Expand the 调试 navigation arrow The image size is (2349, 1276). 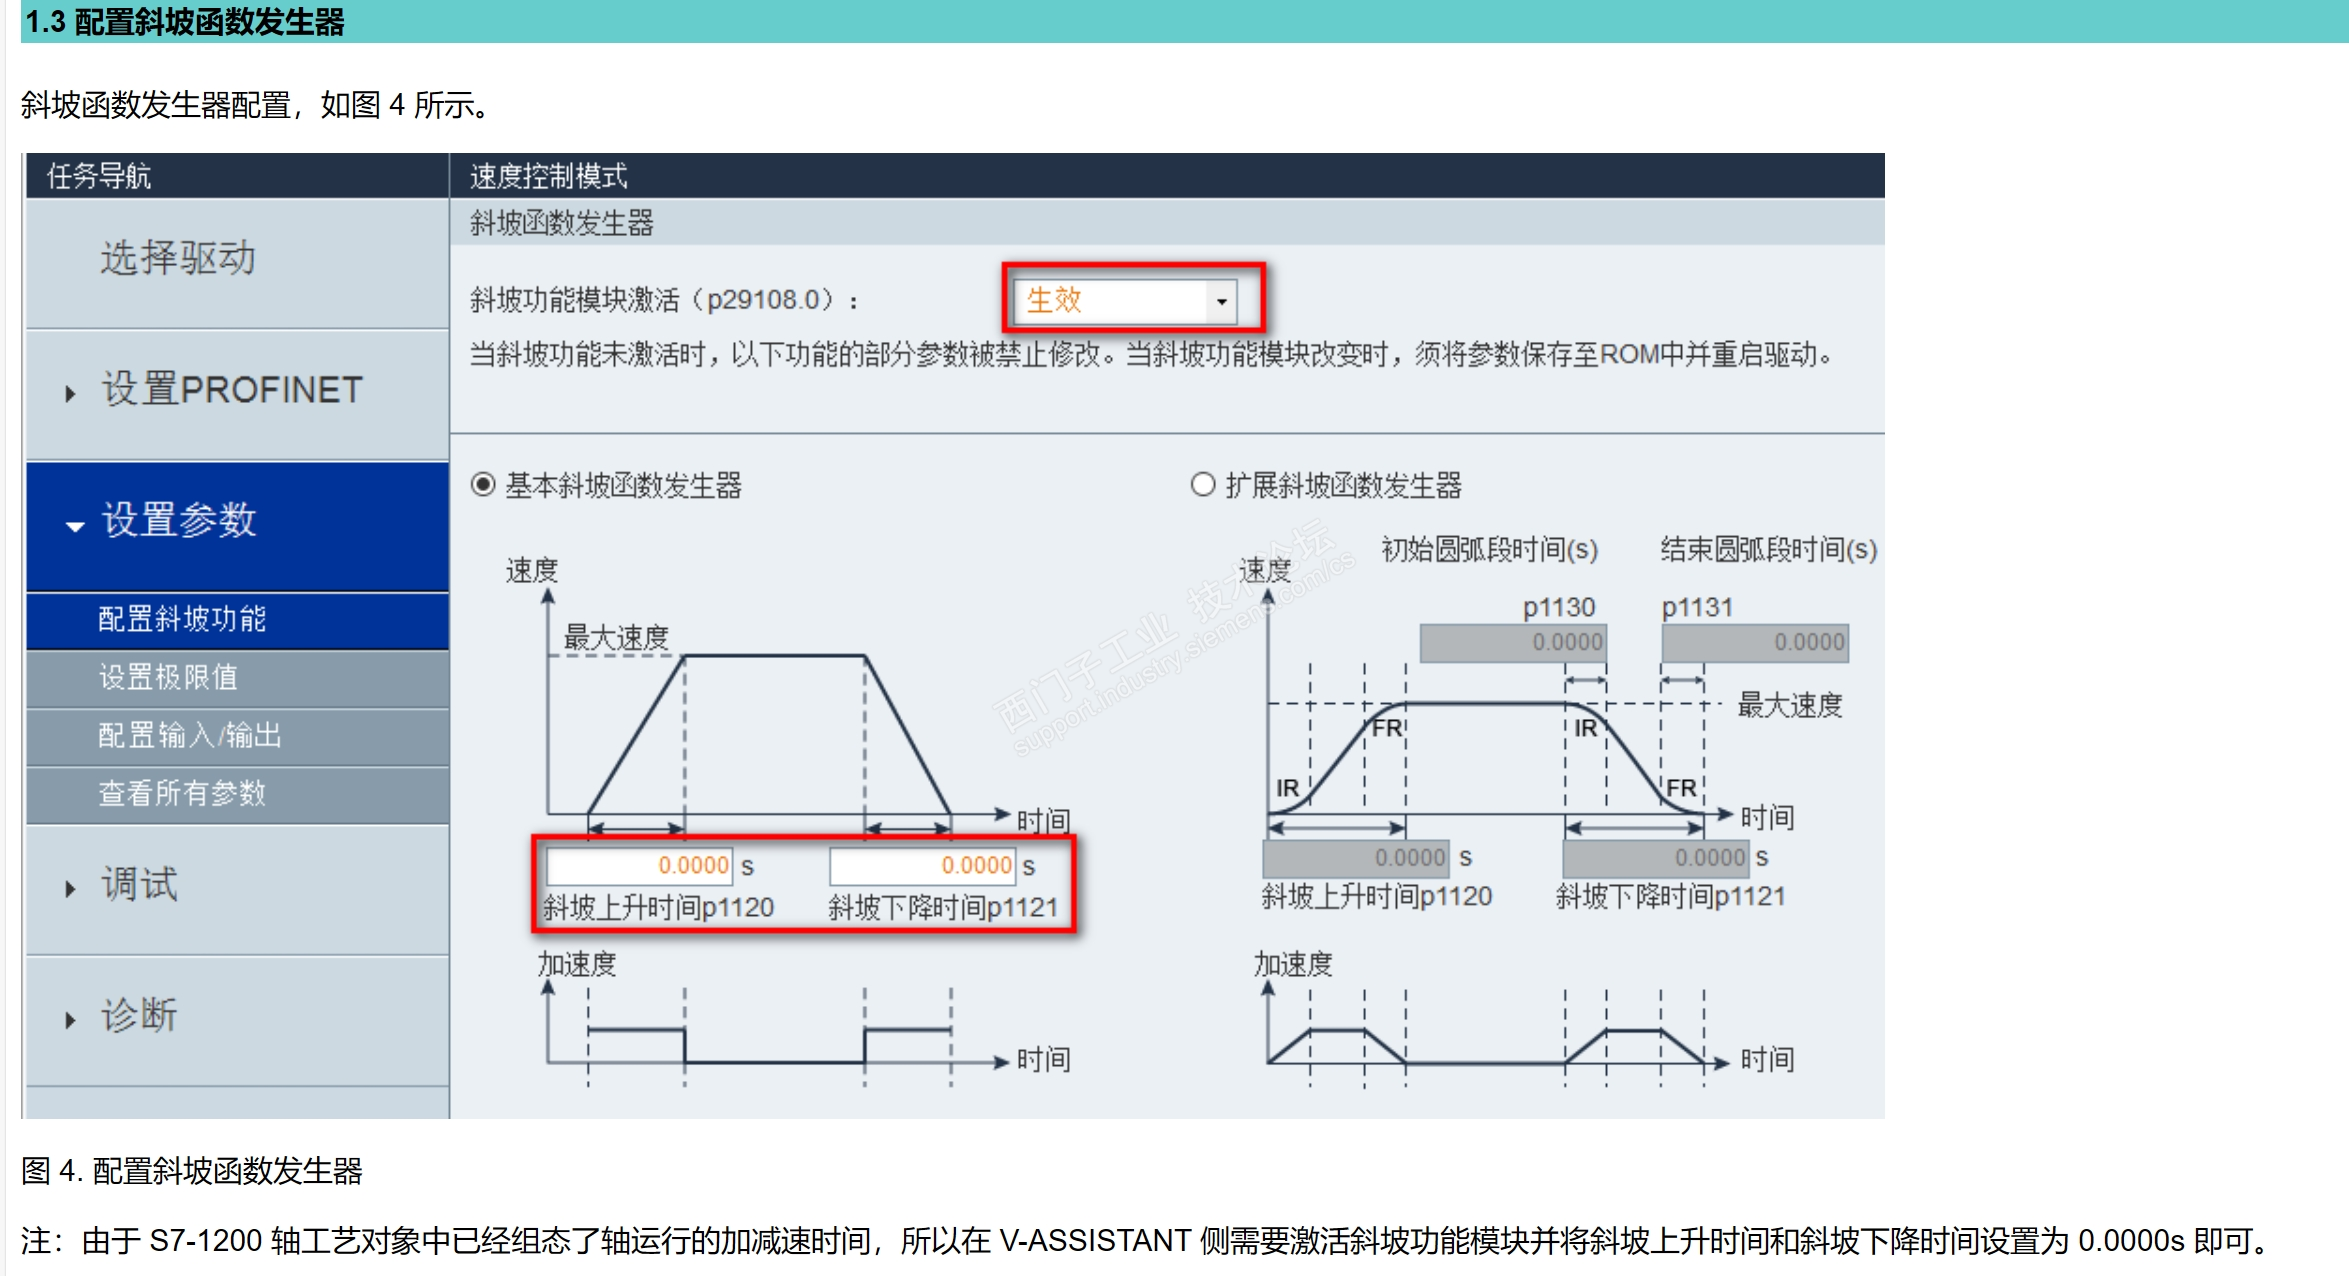click(70, 888)
